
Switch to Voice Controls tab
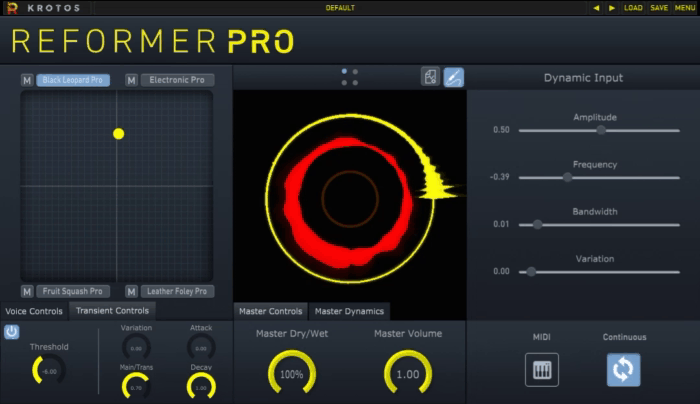tap(34, 311)
